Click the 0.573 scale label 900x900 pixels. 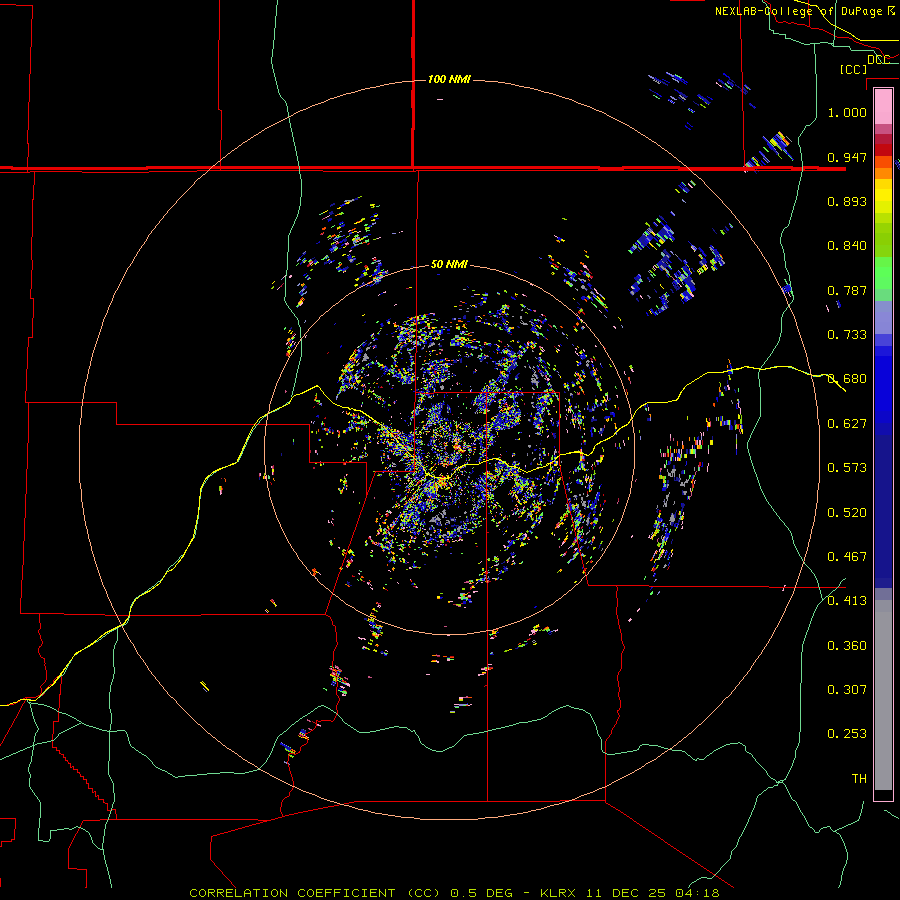click(847, 468)
